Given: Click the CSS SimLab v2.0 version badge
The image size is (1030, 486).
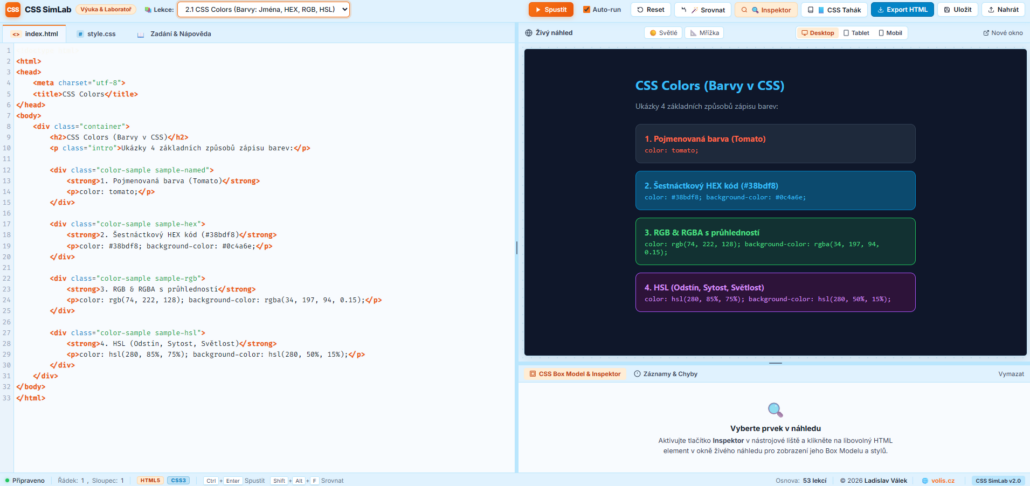Looking at the screenshot, I should click(998, 481).
